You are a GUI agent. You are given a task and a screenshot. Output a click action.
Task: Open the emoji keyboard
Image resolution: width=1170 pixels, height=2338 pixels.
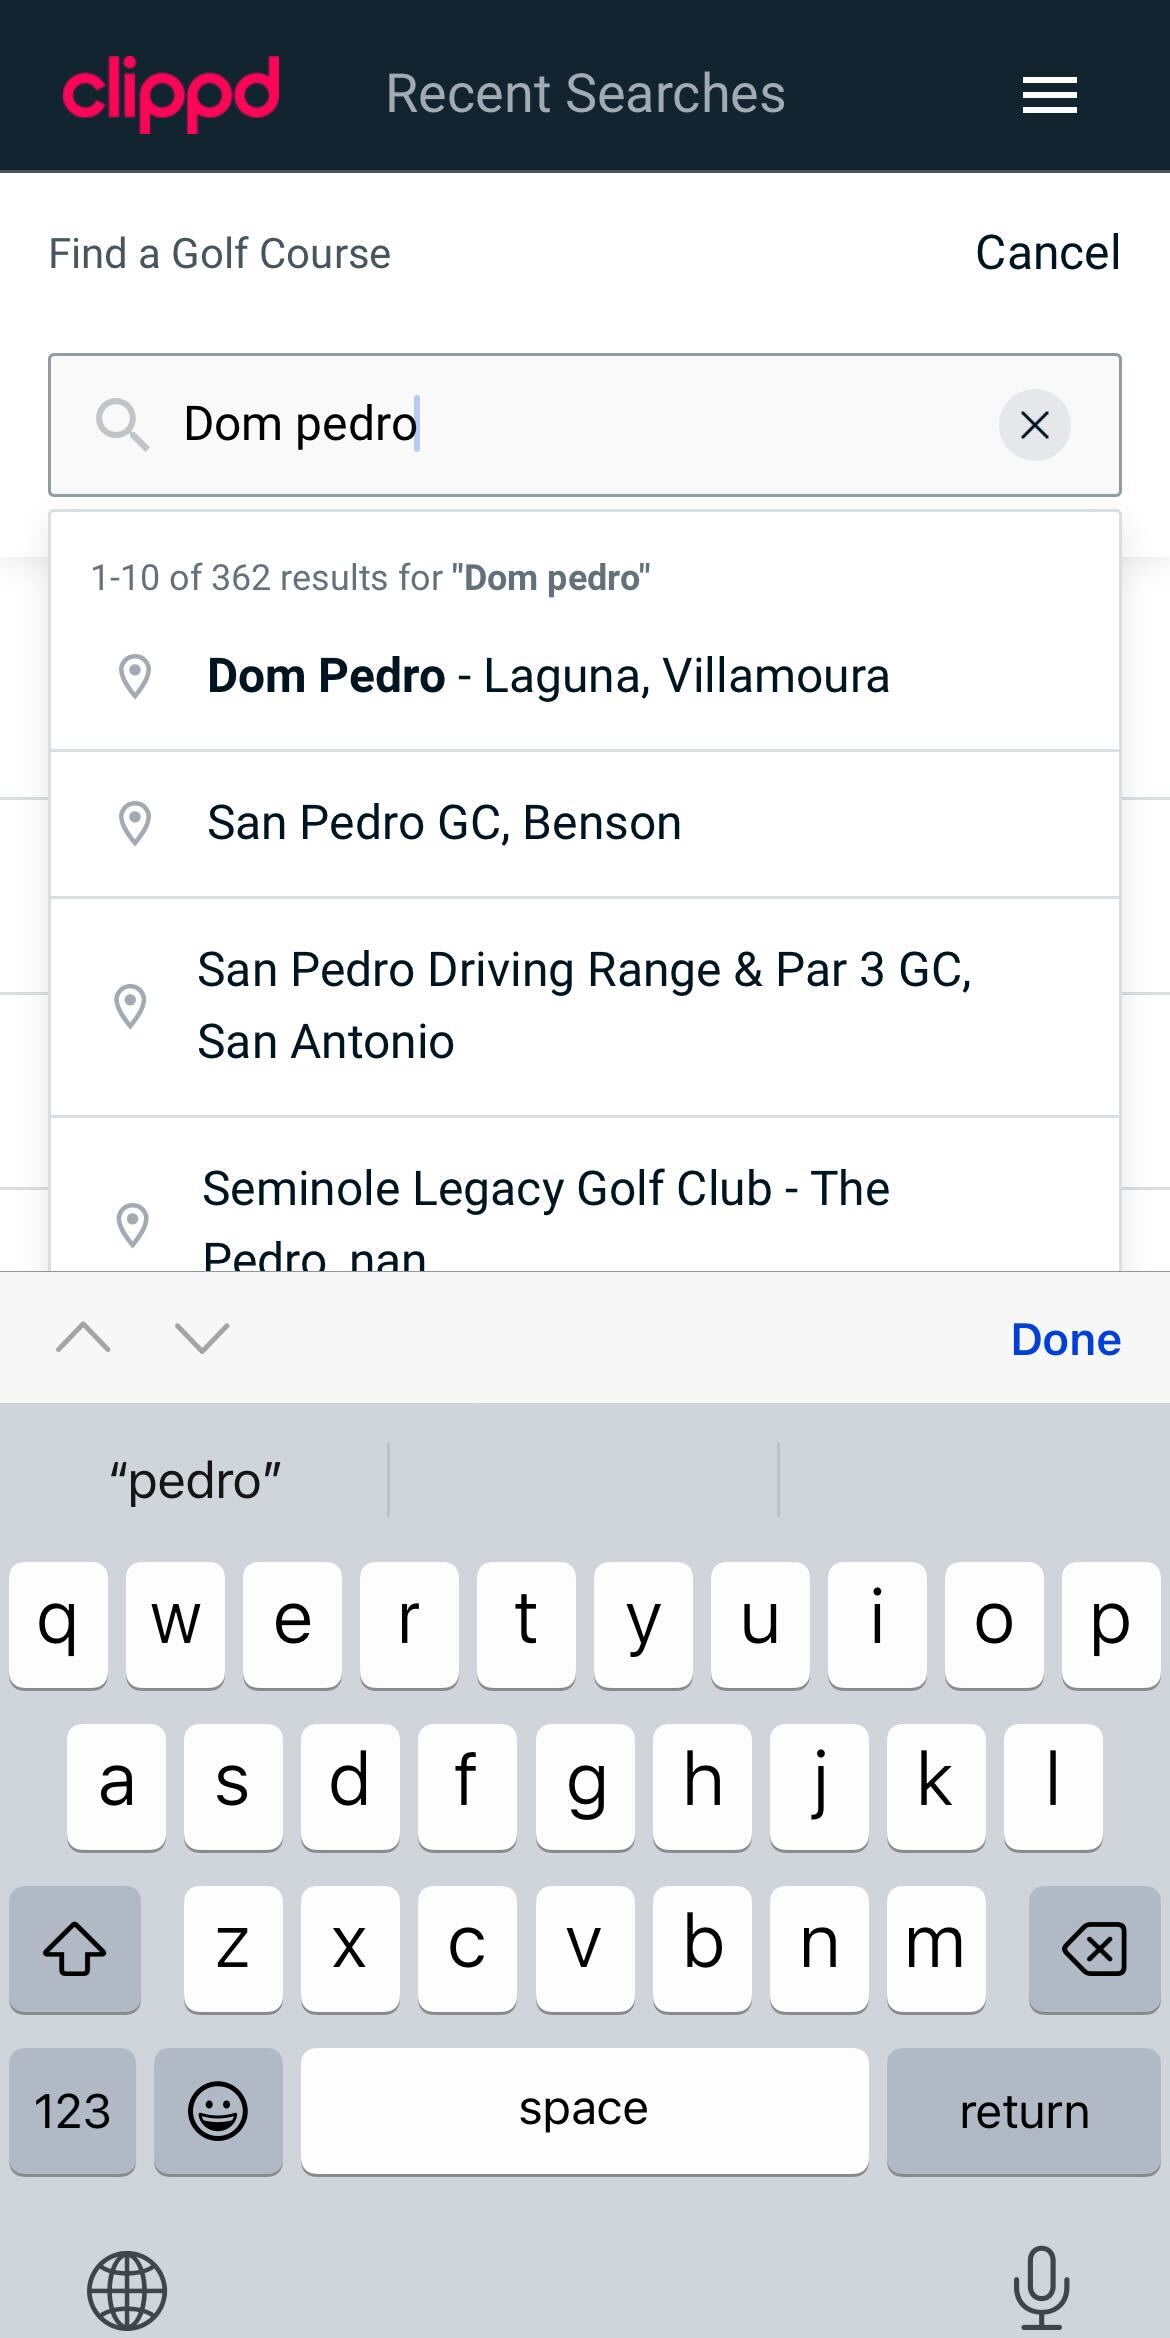pos(218,2110)
